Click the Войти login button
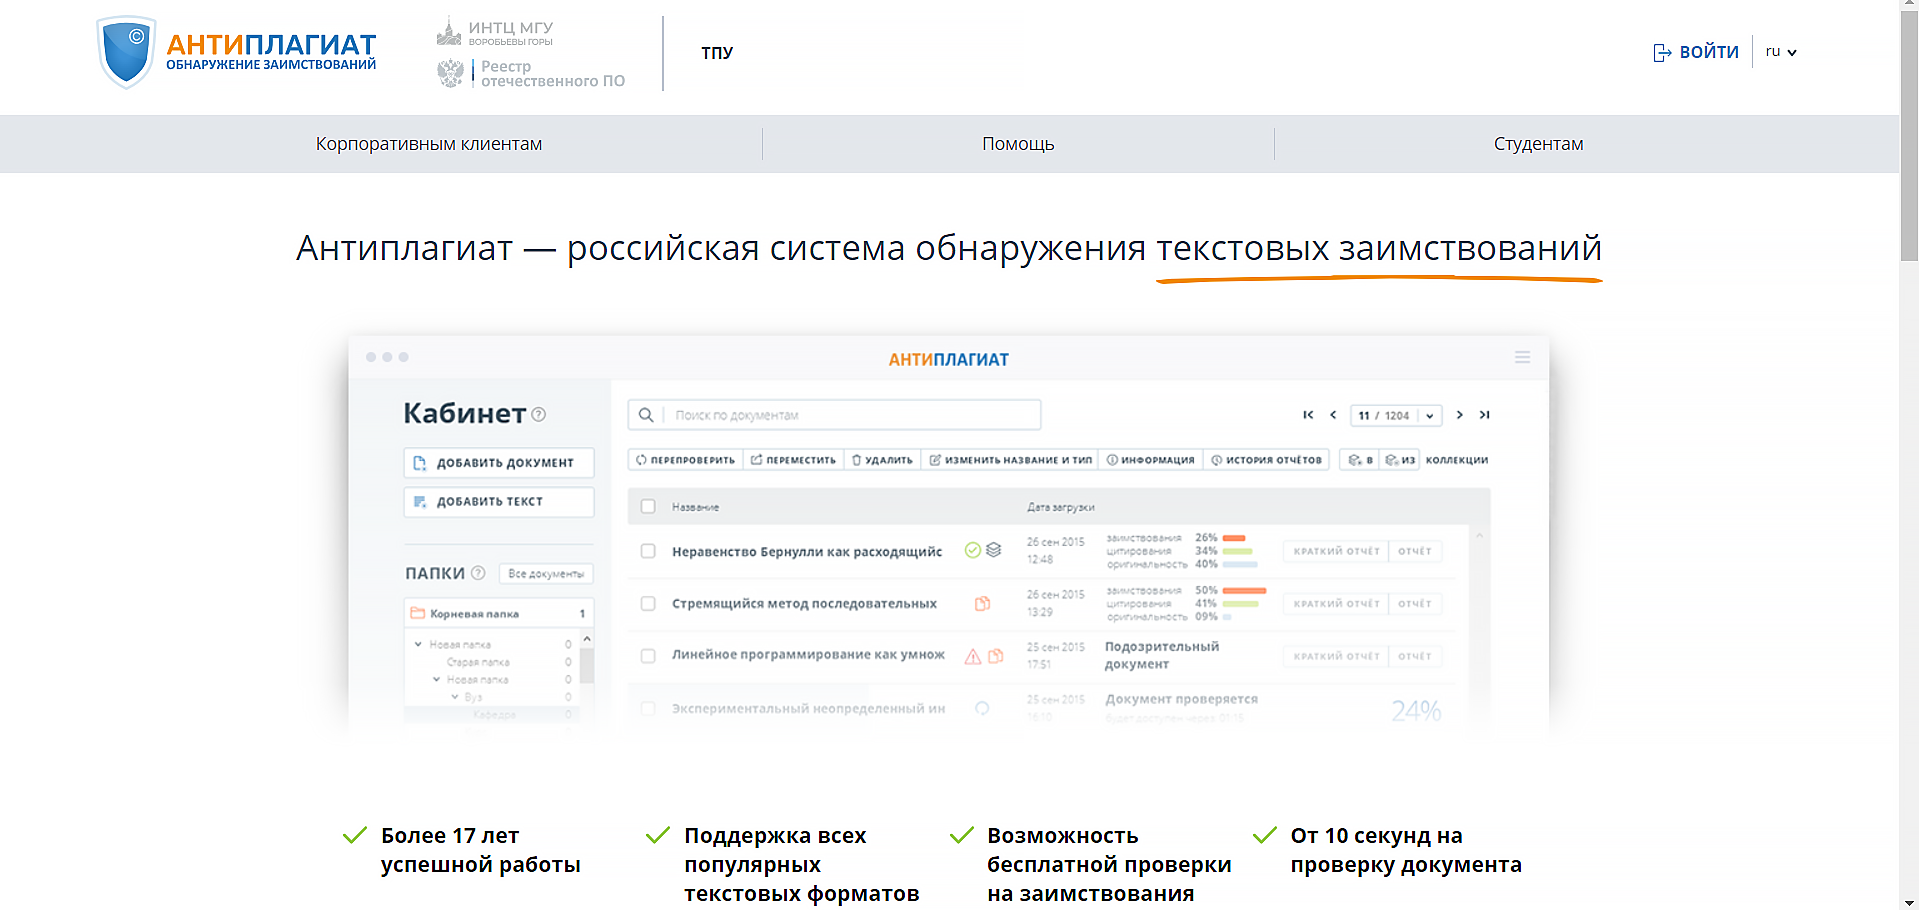 (1696, 52)
